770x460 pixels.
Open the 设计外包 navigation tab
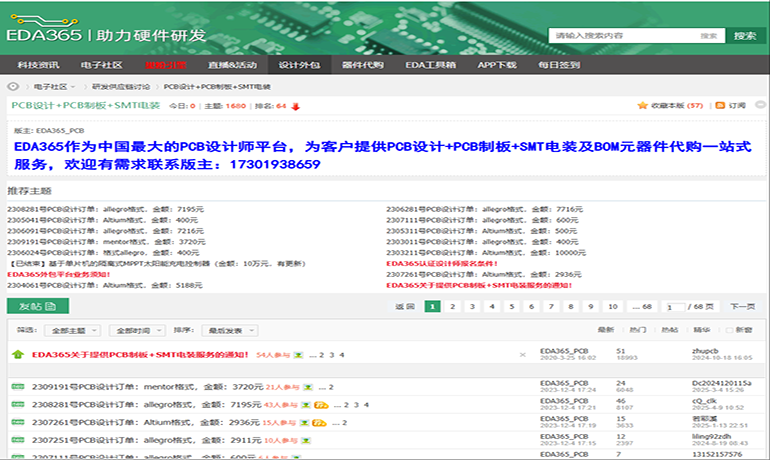tap(299, 65)
